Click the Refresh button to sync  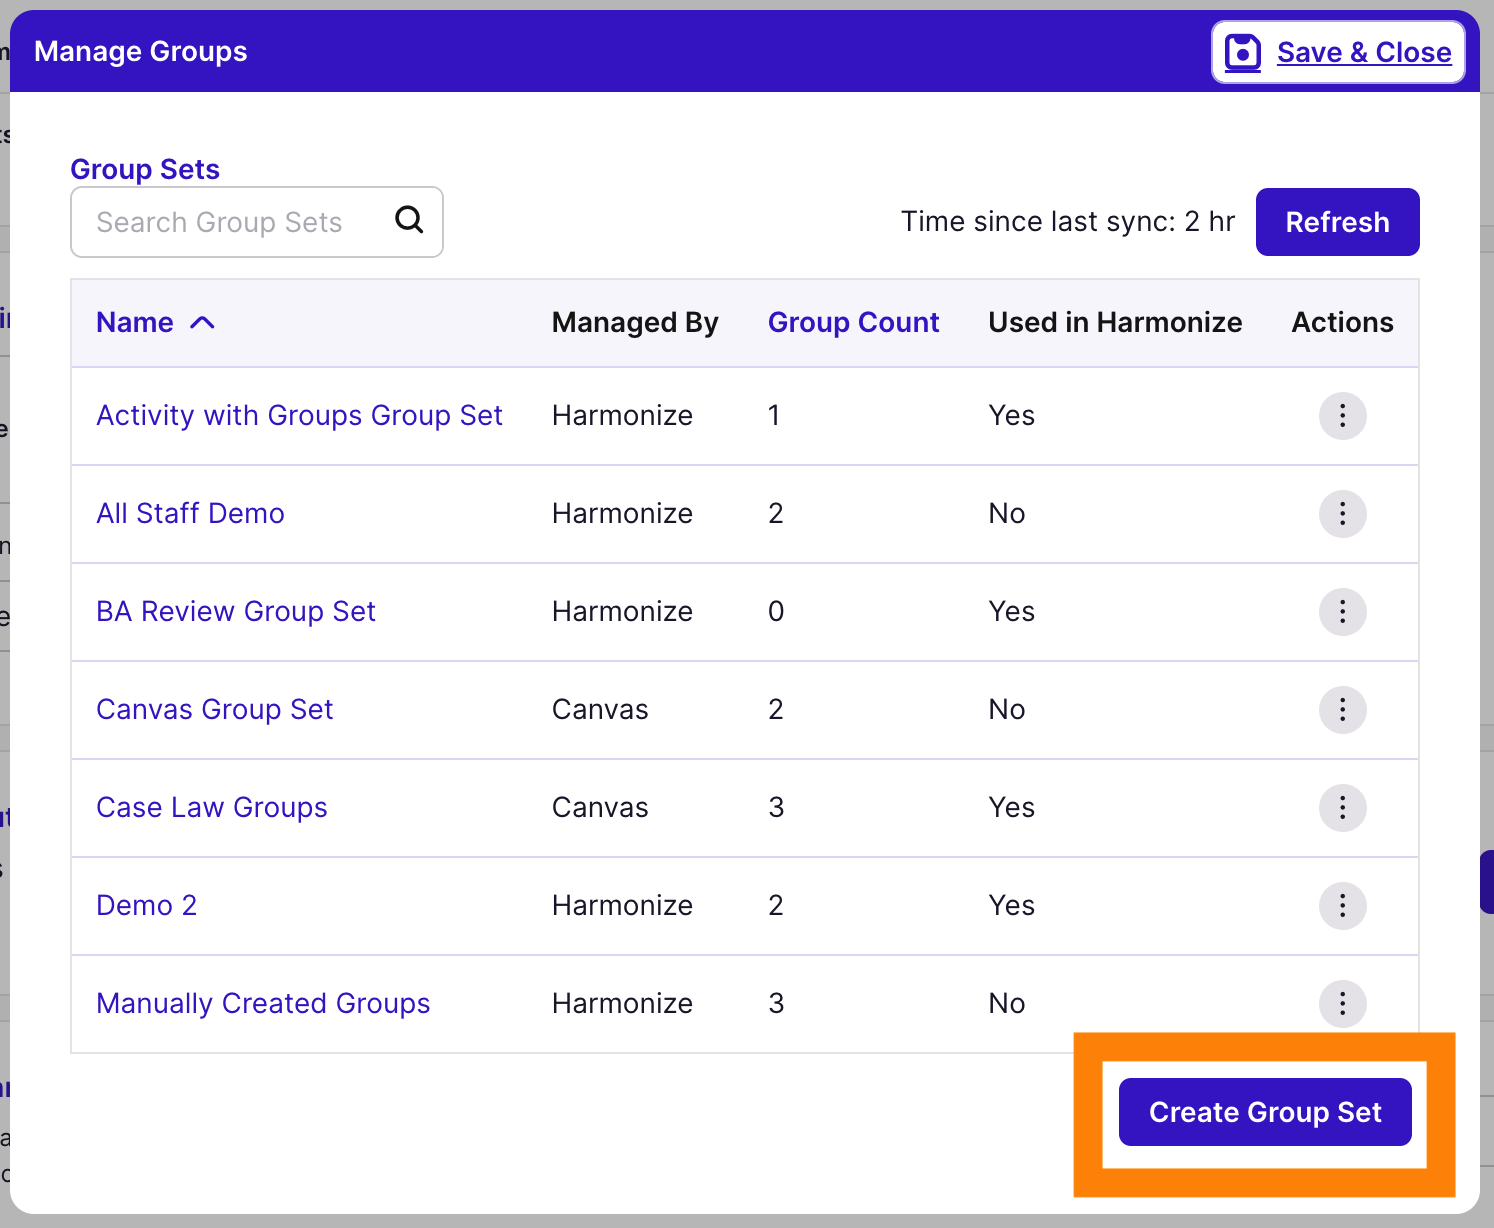tap(1337, 221)
